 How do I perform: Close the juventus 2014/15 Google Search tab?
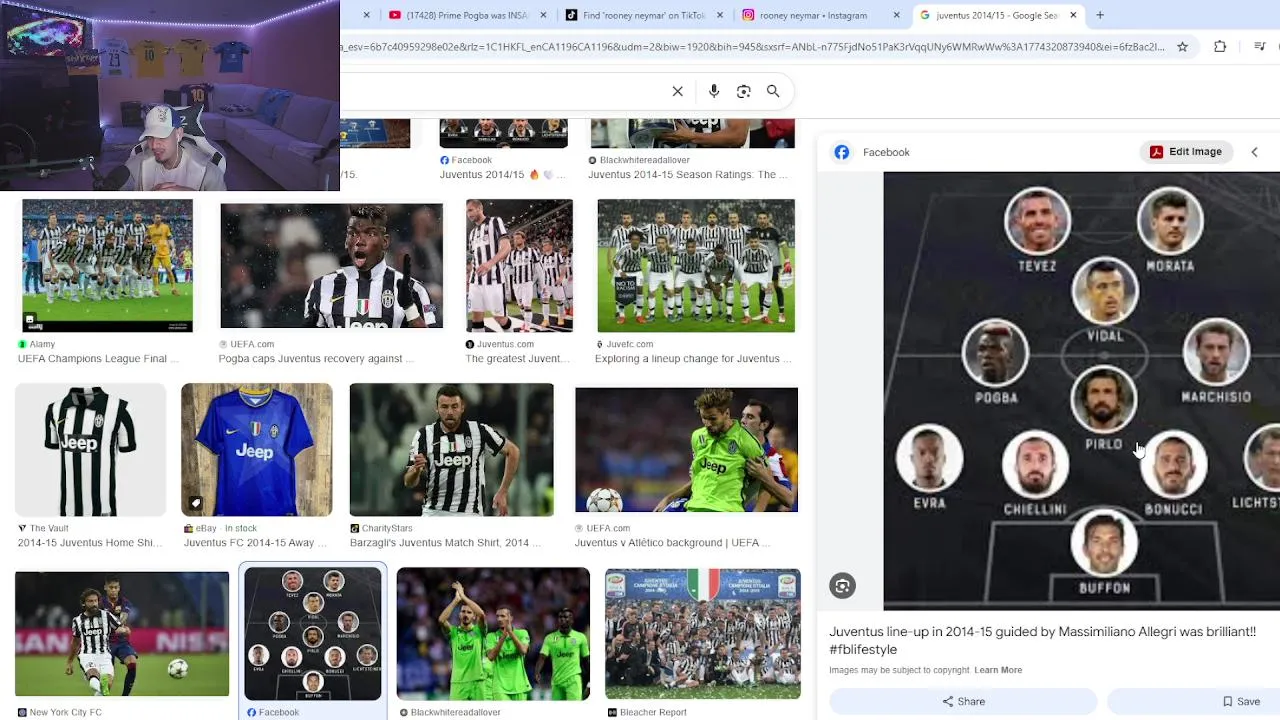1073,15
